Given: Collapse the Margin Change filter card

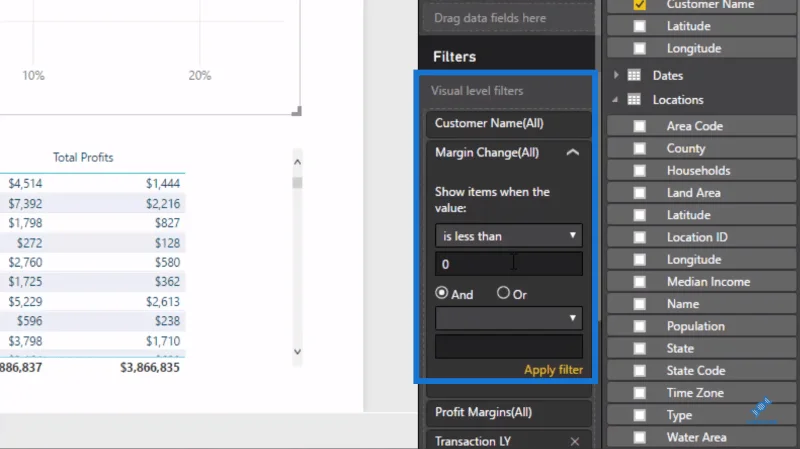Looking at the screenshot, I should click(x=572, y=152).
